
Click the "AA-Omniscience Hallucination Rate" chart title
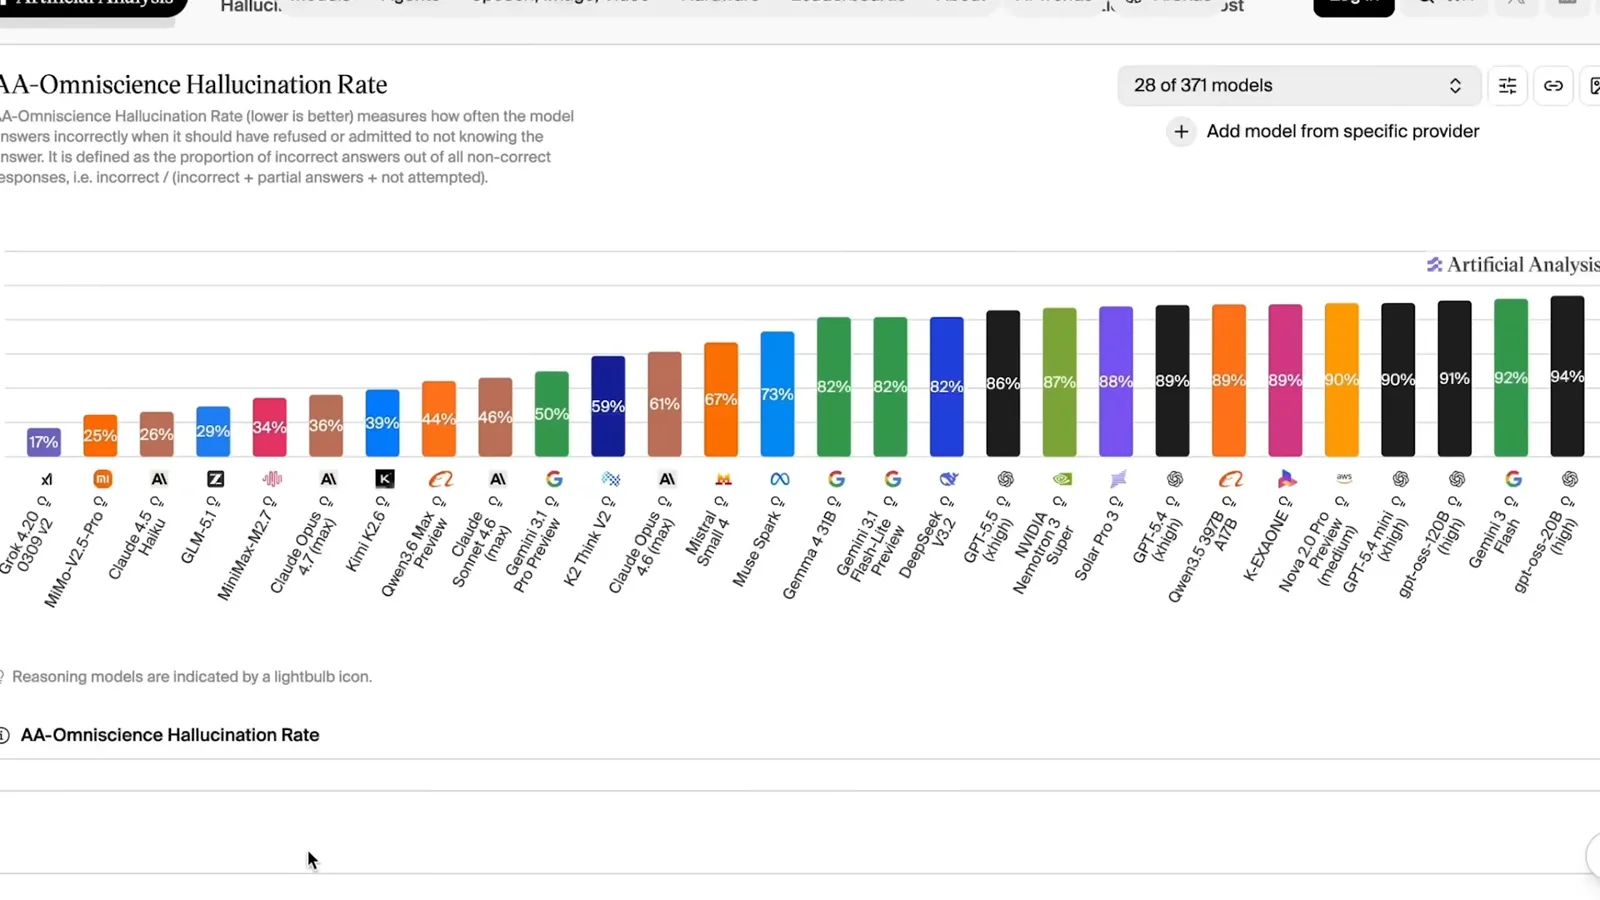(x=194, y=85)
